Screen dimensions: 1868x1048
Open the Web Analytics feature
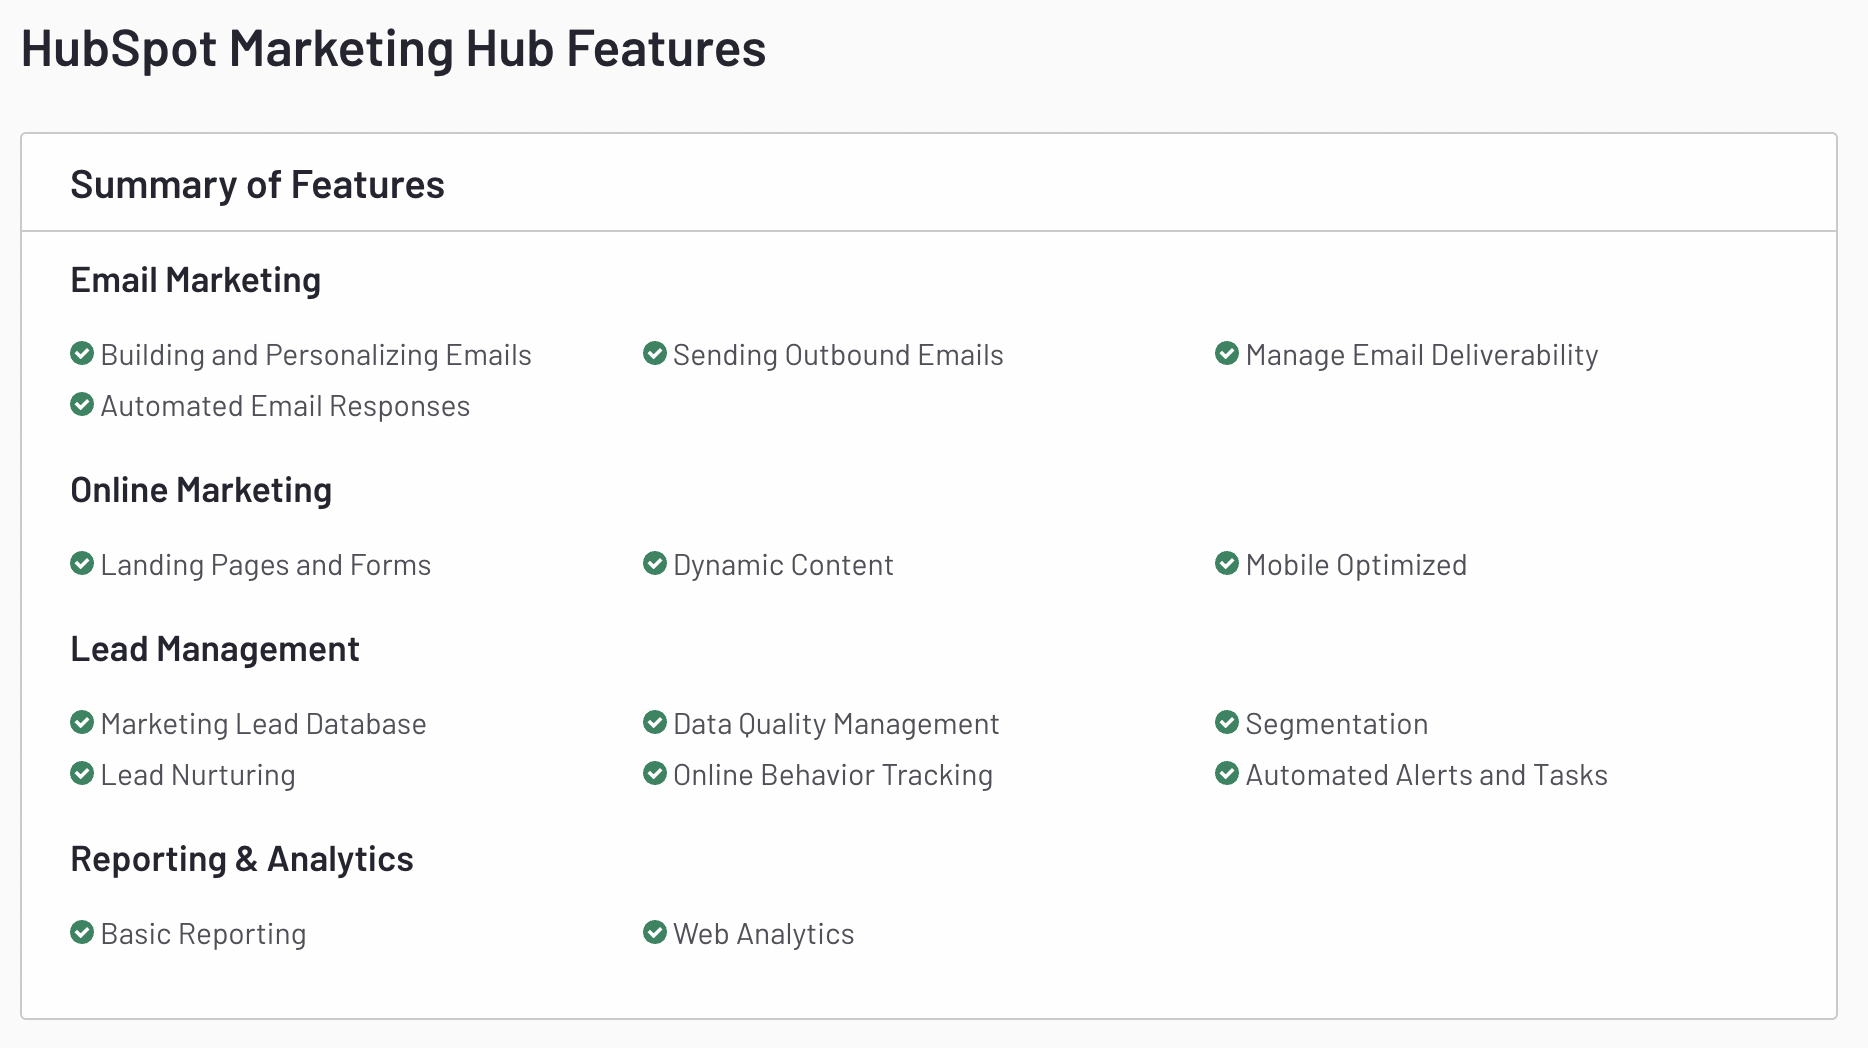[x=764, y=934]
